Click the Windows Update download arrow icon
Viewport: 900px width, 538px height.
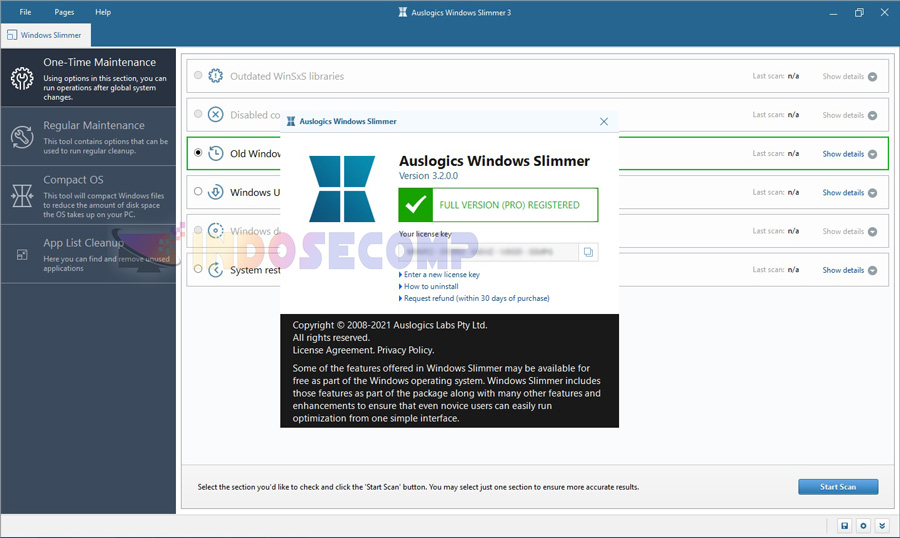(215, 192)
